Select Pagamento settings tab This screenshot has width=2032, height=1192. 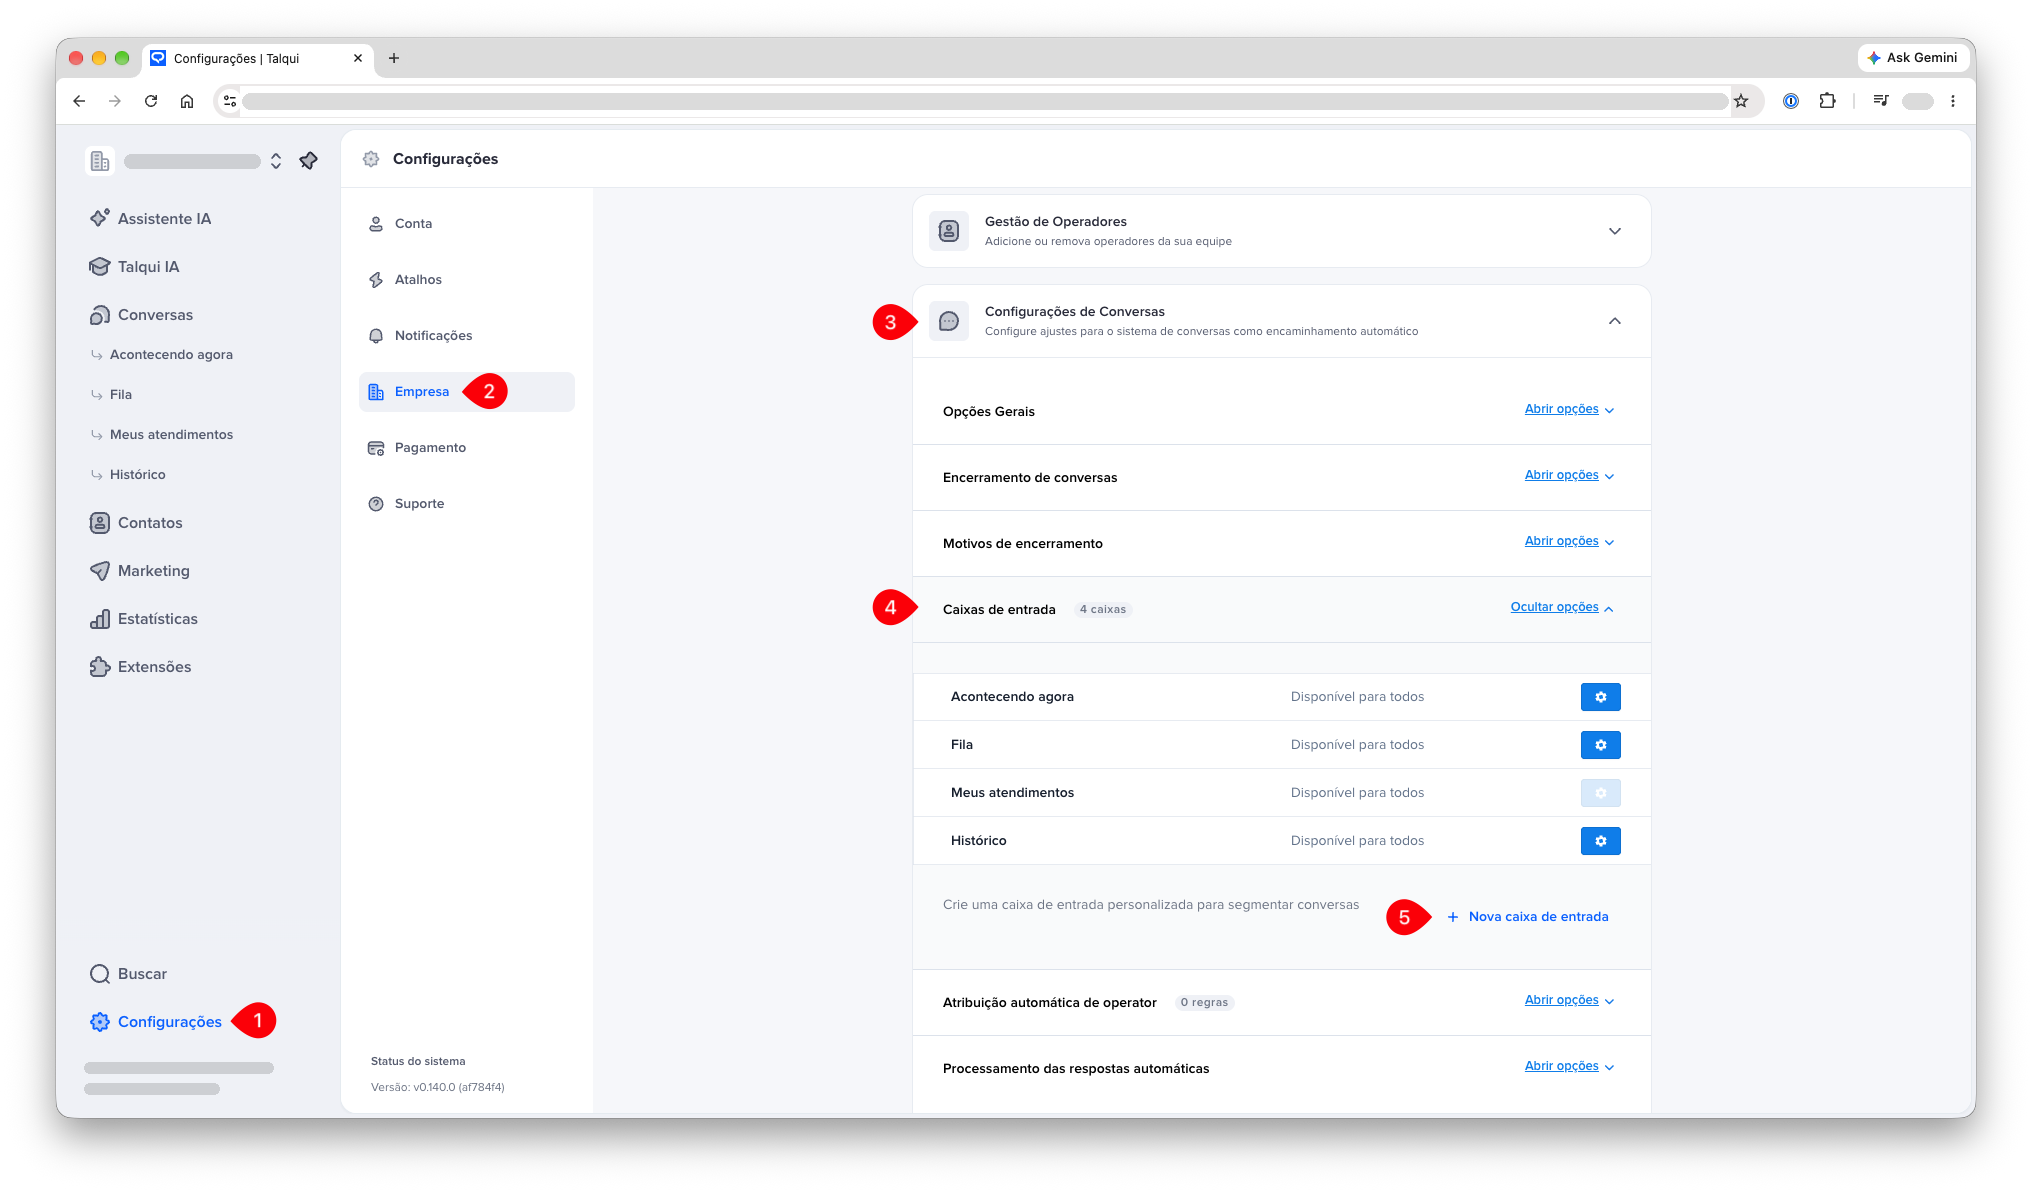pos(466,448)
